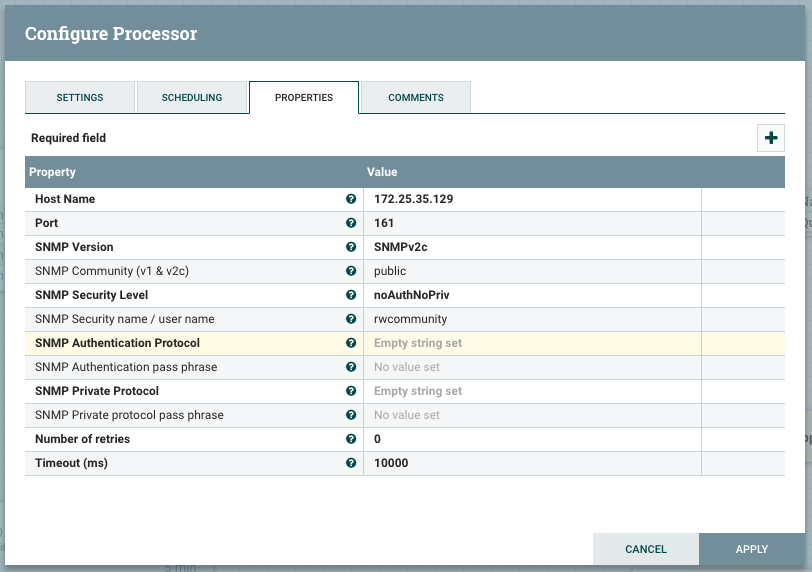Open the Comments tab
This screenshot has height=572, width=812.
tap(416, 98)
